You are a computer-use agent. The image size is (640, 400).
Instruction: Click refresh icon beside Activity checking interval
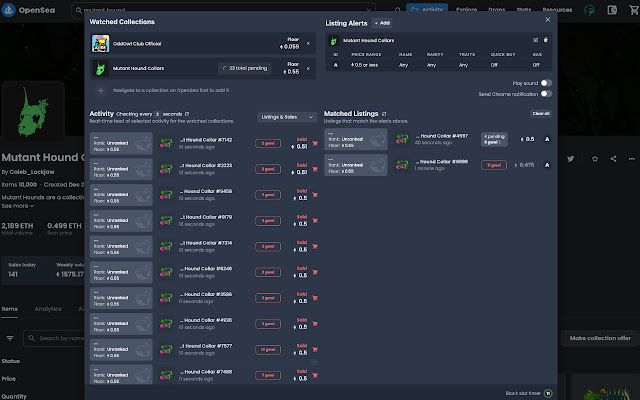pyautogui.click(x=187, y=114)
